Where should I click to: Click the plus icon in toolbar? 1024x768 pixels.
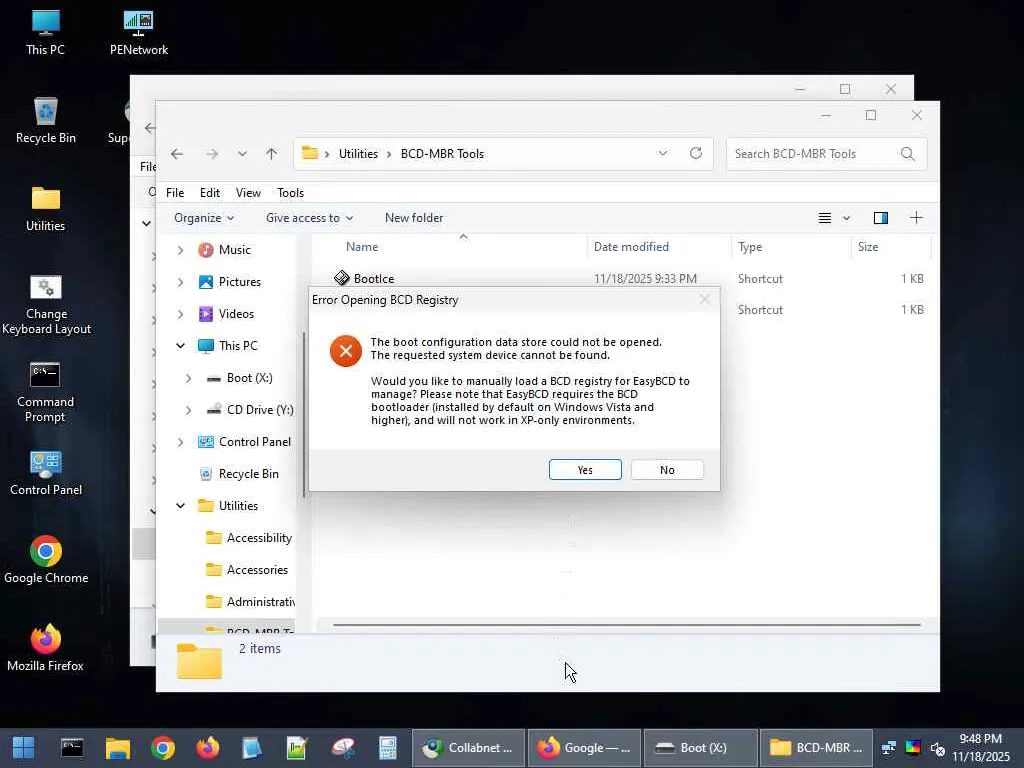pos(916,218)
